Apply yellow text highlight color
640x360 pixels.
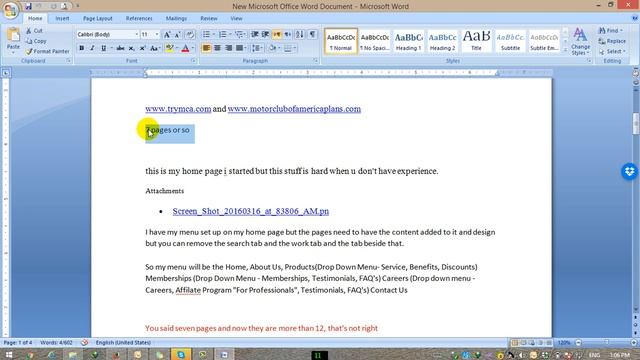[169, 48]
